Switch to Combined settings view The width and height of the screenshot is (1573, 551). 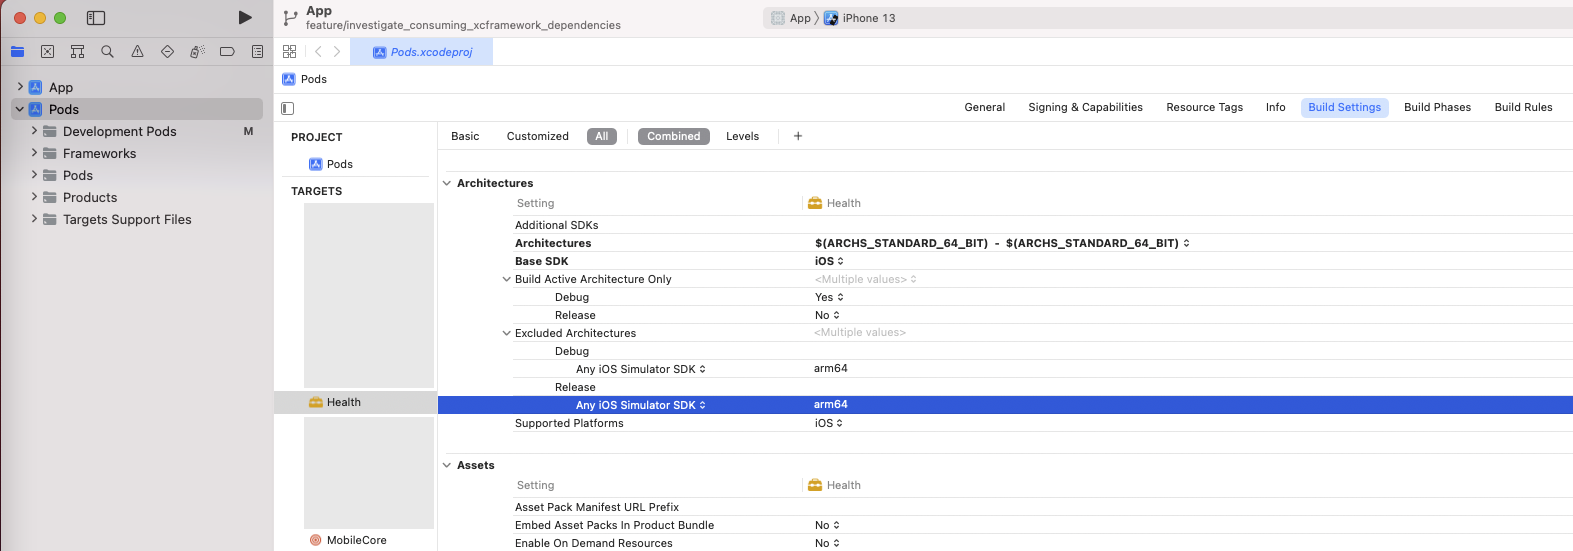[674, 136]
